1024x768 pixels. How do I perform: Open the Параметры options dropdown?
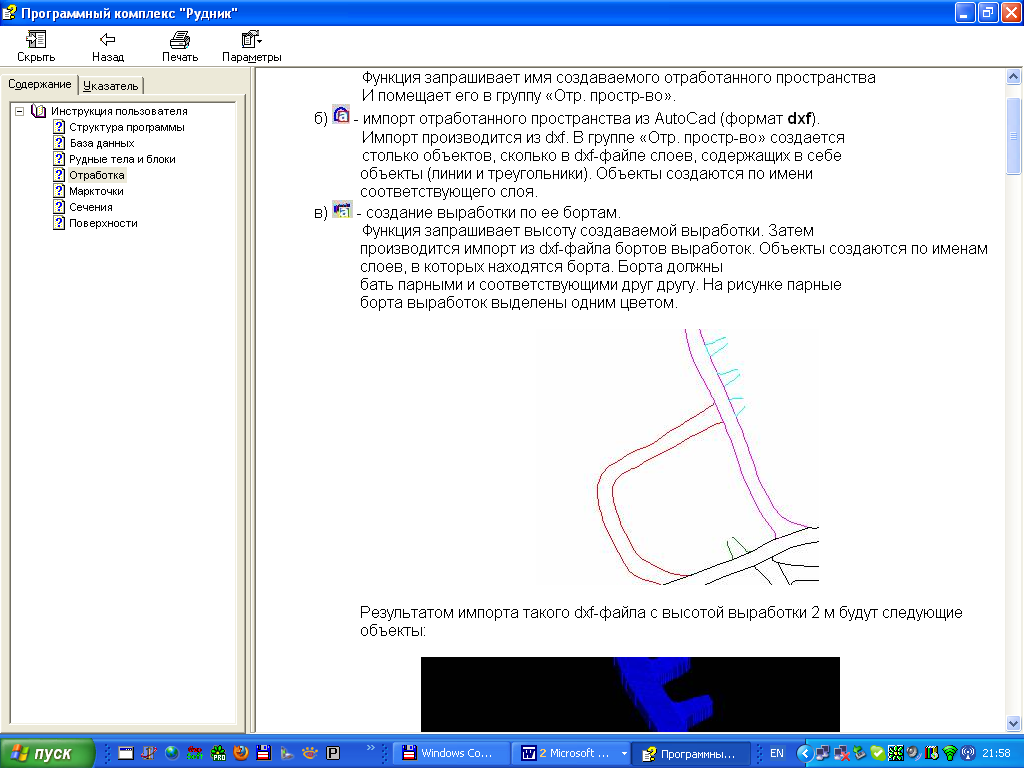[x=251, y=46]
